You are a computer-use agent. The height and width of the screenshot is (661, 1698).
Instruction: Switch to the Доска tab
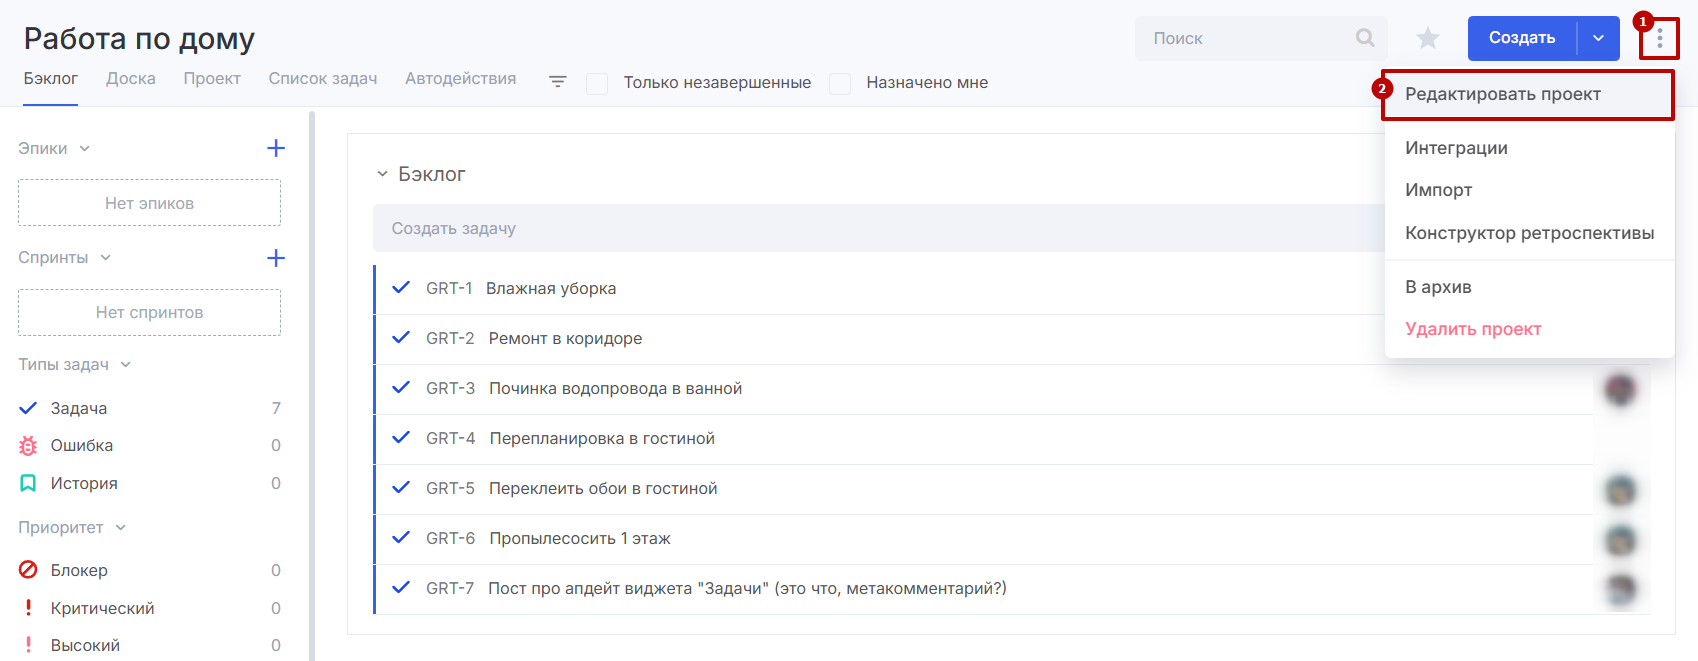[131, 78]
